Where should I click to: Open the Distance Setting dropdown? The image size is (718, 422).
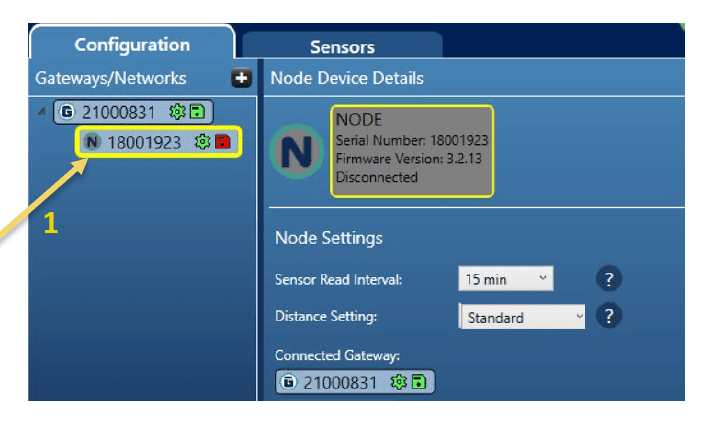pos(522,318)
